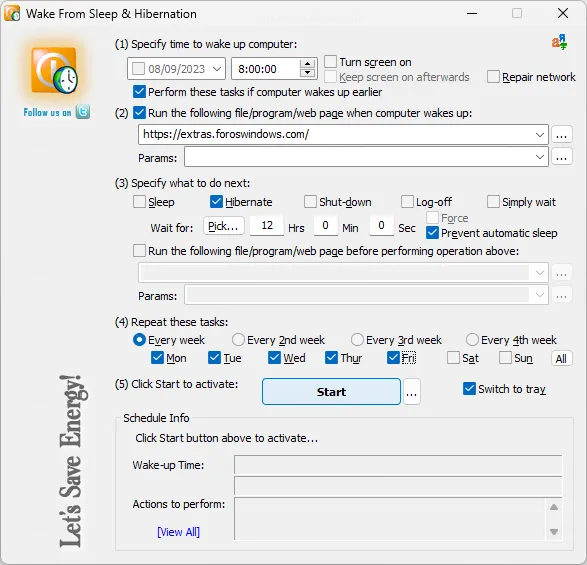The width and height of the screenshot is (587, 565).
Task: Click title bar app icon
Action: pos(12,13)
